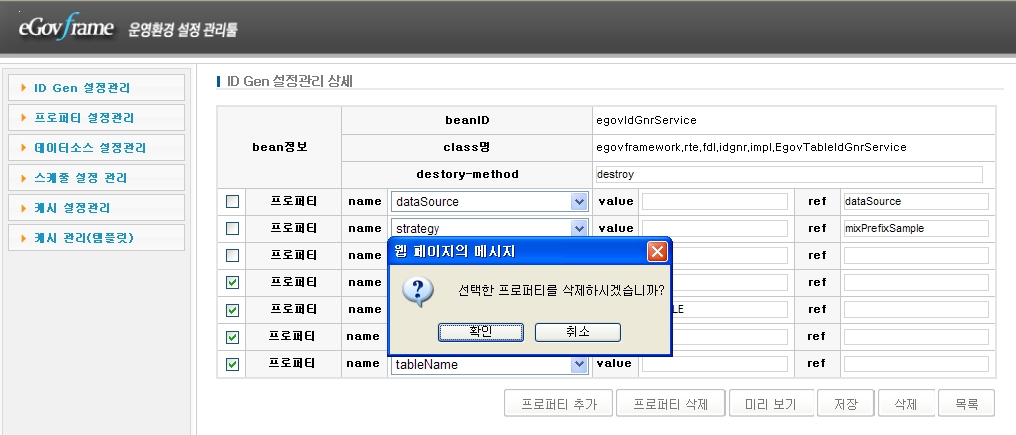This screenshot has height=435, width=1016.
Task: Open 캐시 관리(템플릿) menu item
Action: click(x=96, y=238)
